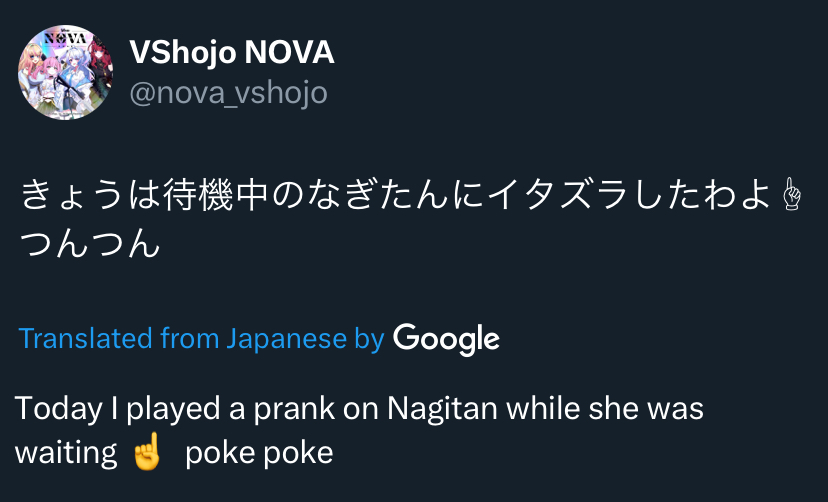
Task: Click the words 'poke poke'
Action: (x=258, y=453)
